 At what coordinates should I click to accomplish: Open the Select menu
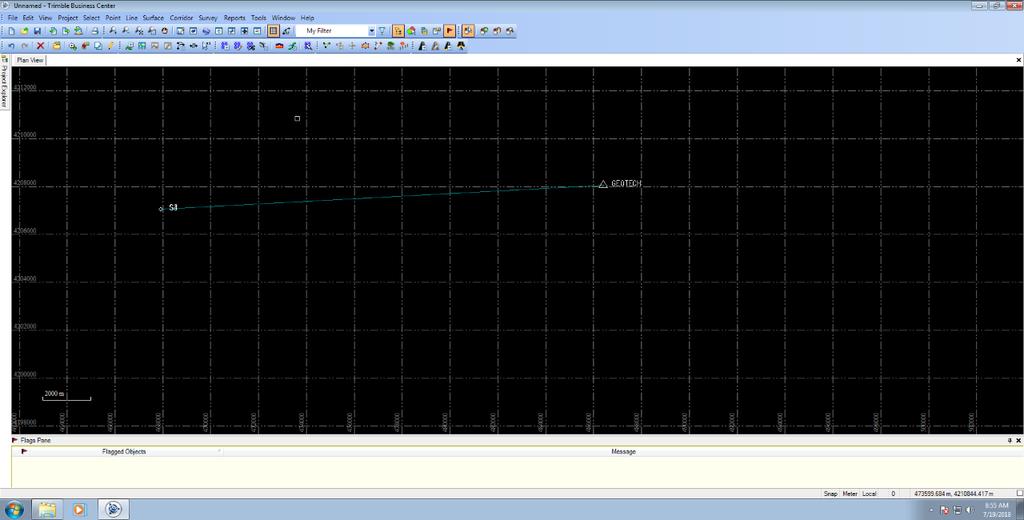[x=91, y=18]
